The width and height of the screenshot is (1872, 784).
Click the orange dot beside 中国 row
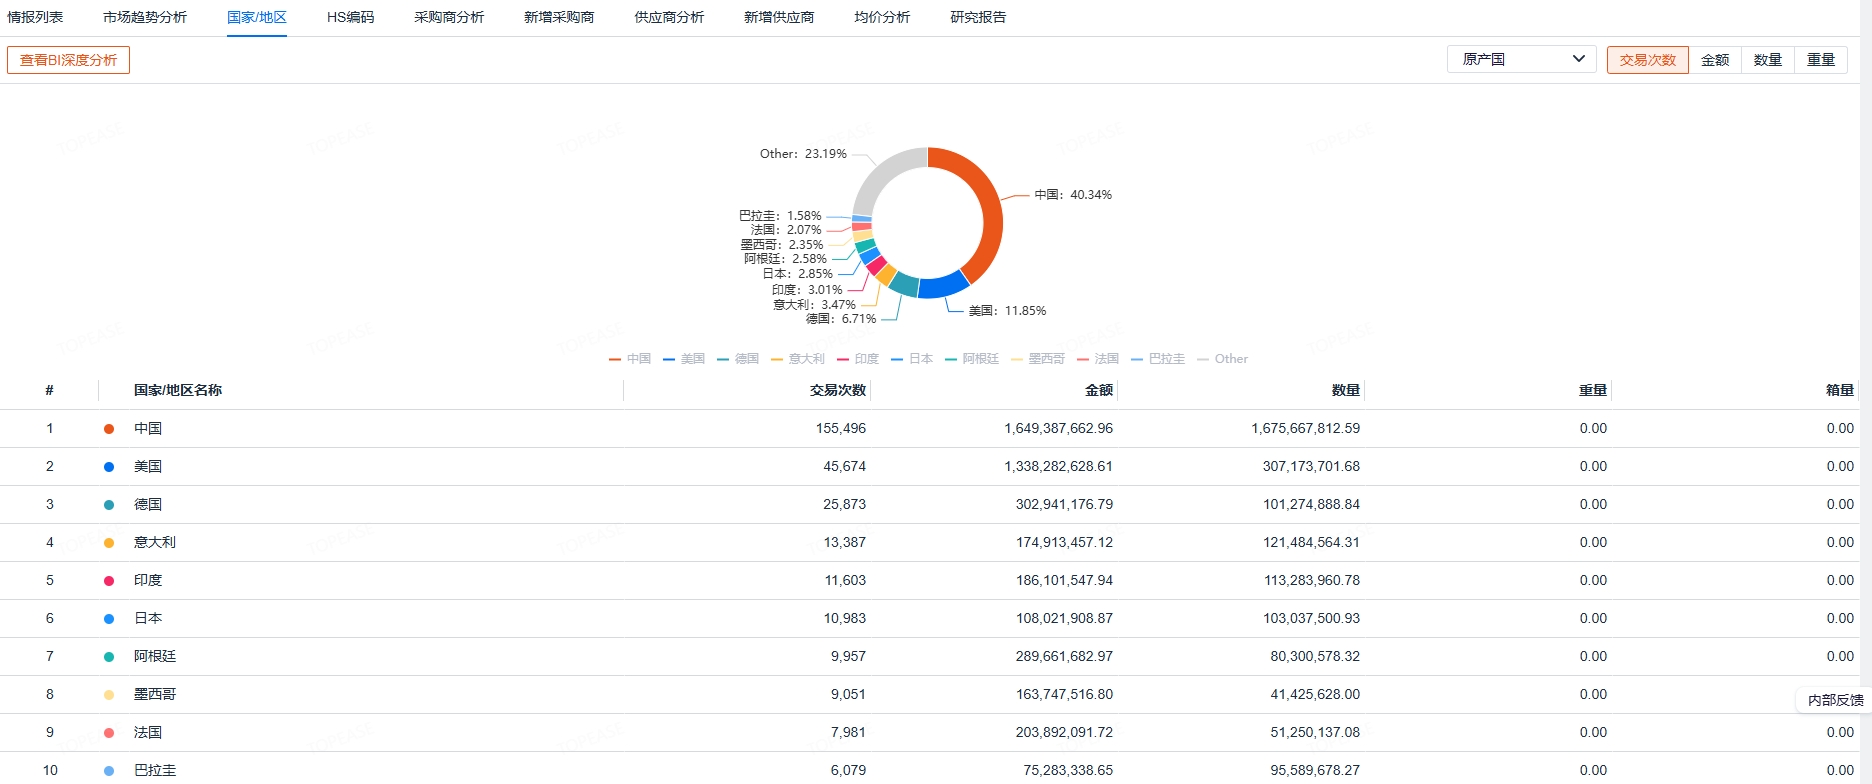(x=109, y=429)
